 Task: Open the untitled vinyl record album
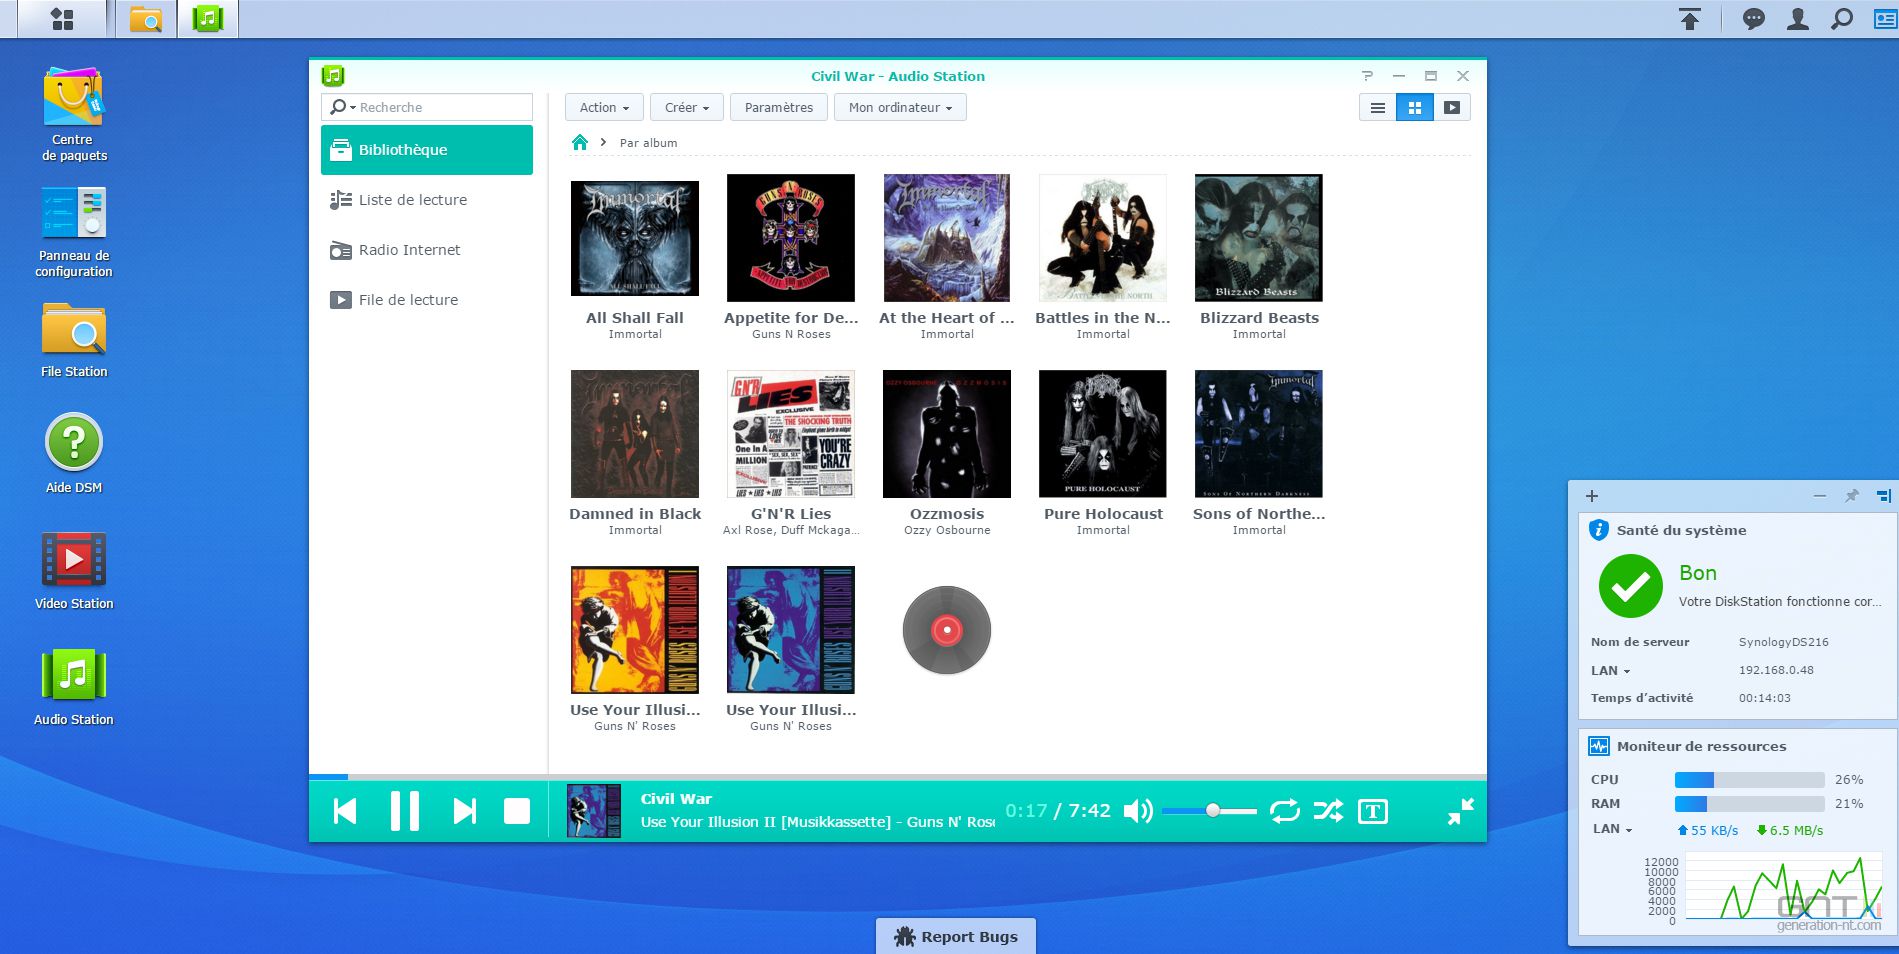pos(947,630)
